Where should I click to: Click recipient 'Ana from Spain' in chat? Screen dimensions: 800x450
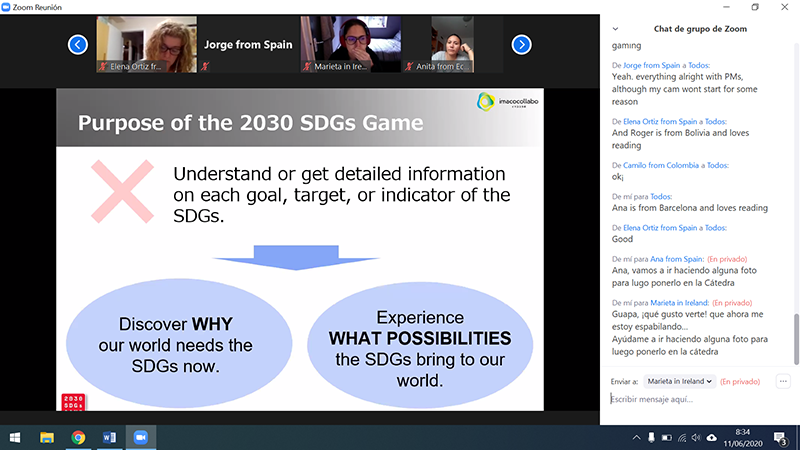point(677,259)
